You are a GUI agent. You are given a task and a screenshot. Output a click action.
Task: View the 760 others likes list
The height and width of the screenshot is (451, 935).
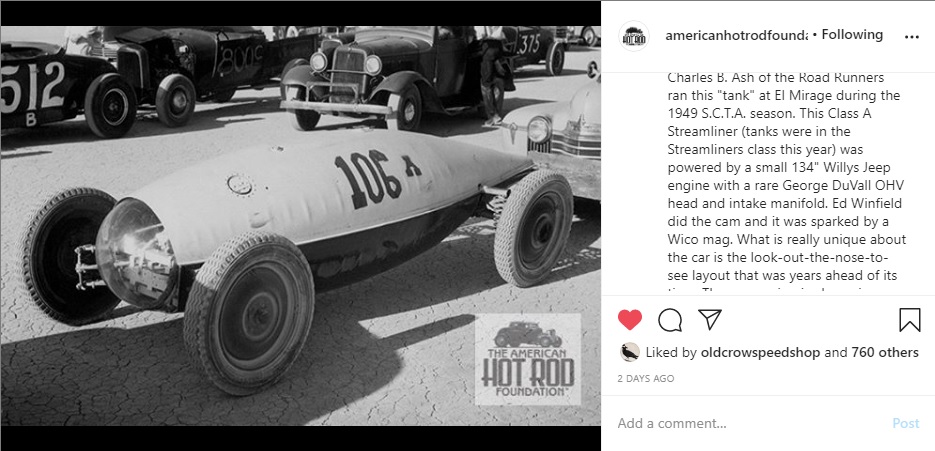pos(885,353)
